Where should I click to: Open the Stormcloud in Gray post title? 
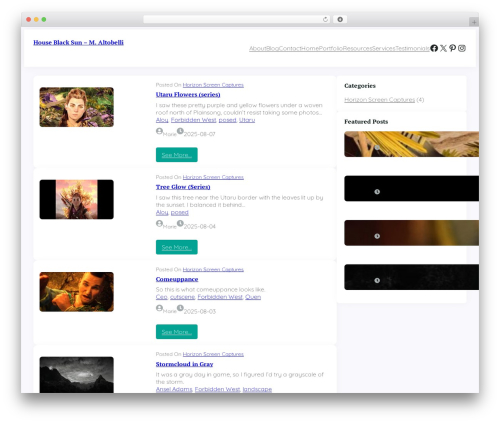tap(184, 364)
